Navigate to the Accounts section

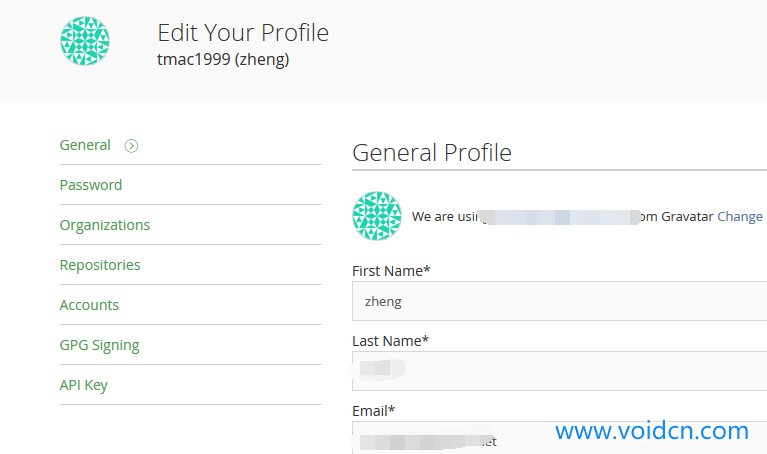point(89,305)
